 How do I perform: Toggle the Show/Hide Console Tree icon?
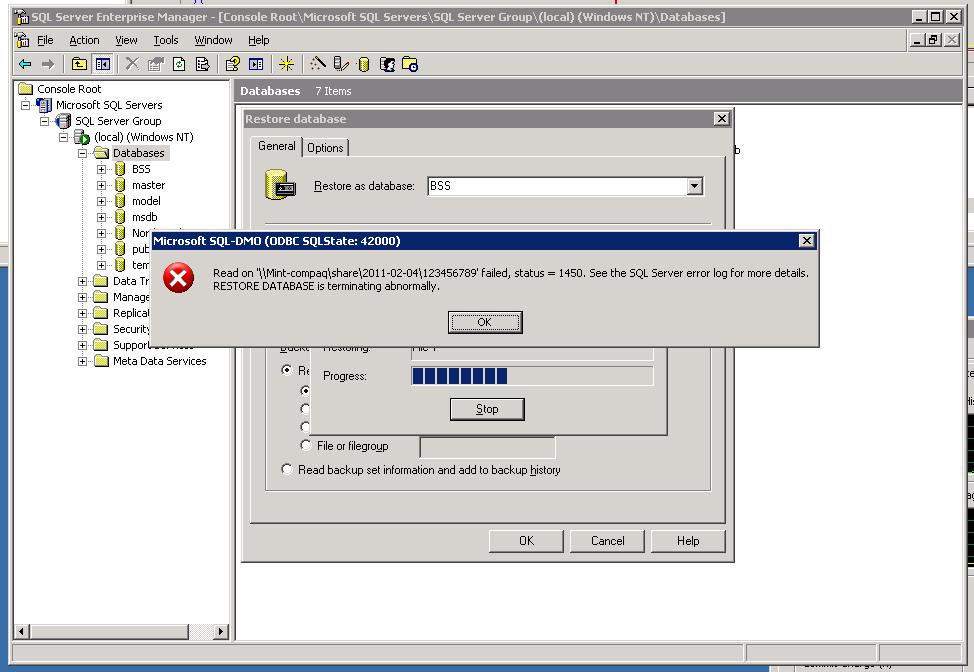(x=102, y=64)
